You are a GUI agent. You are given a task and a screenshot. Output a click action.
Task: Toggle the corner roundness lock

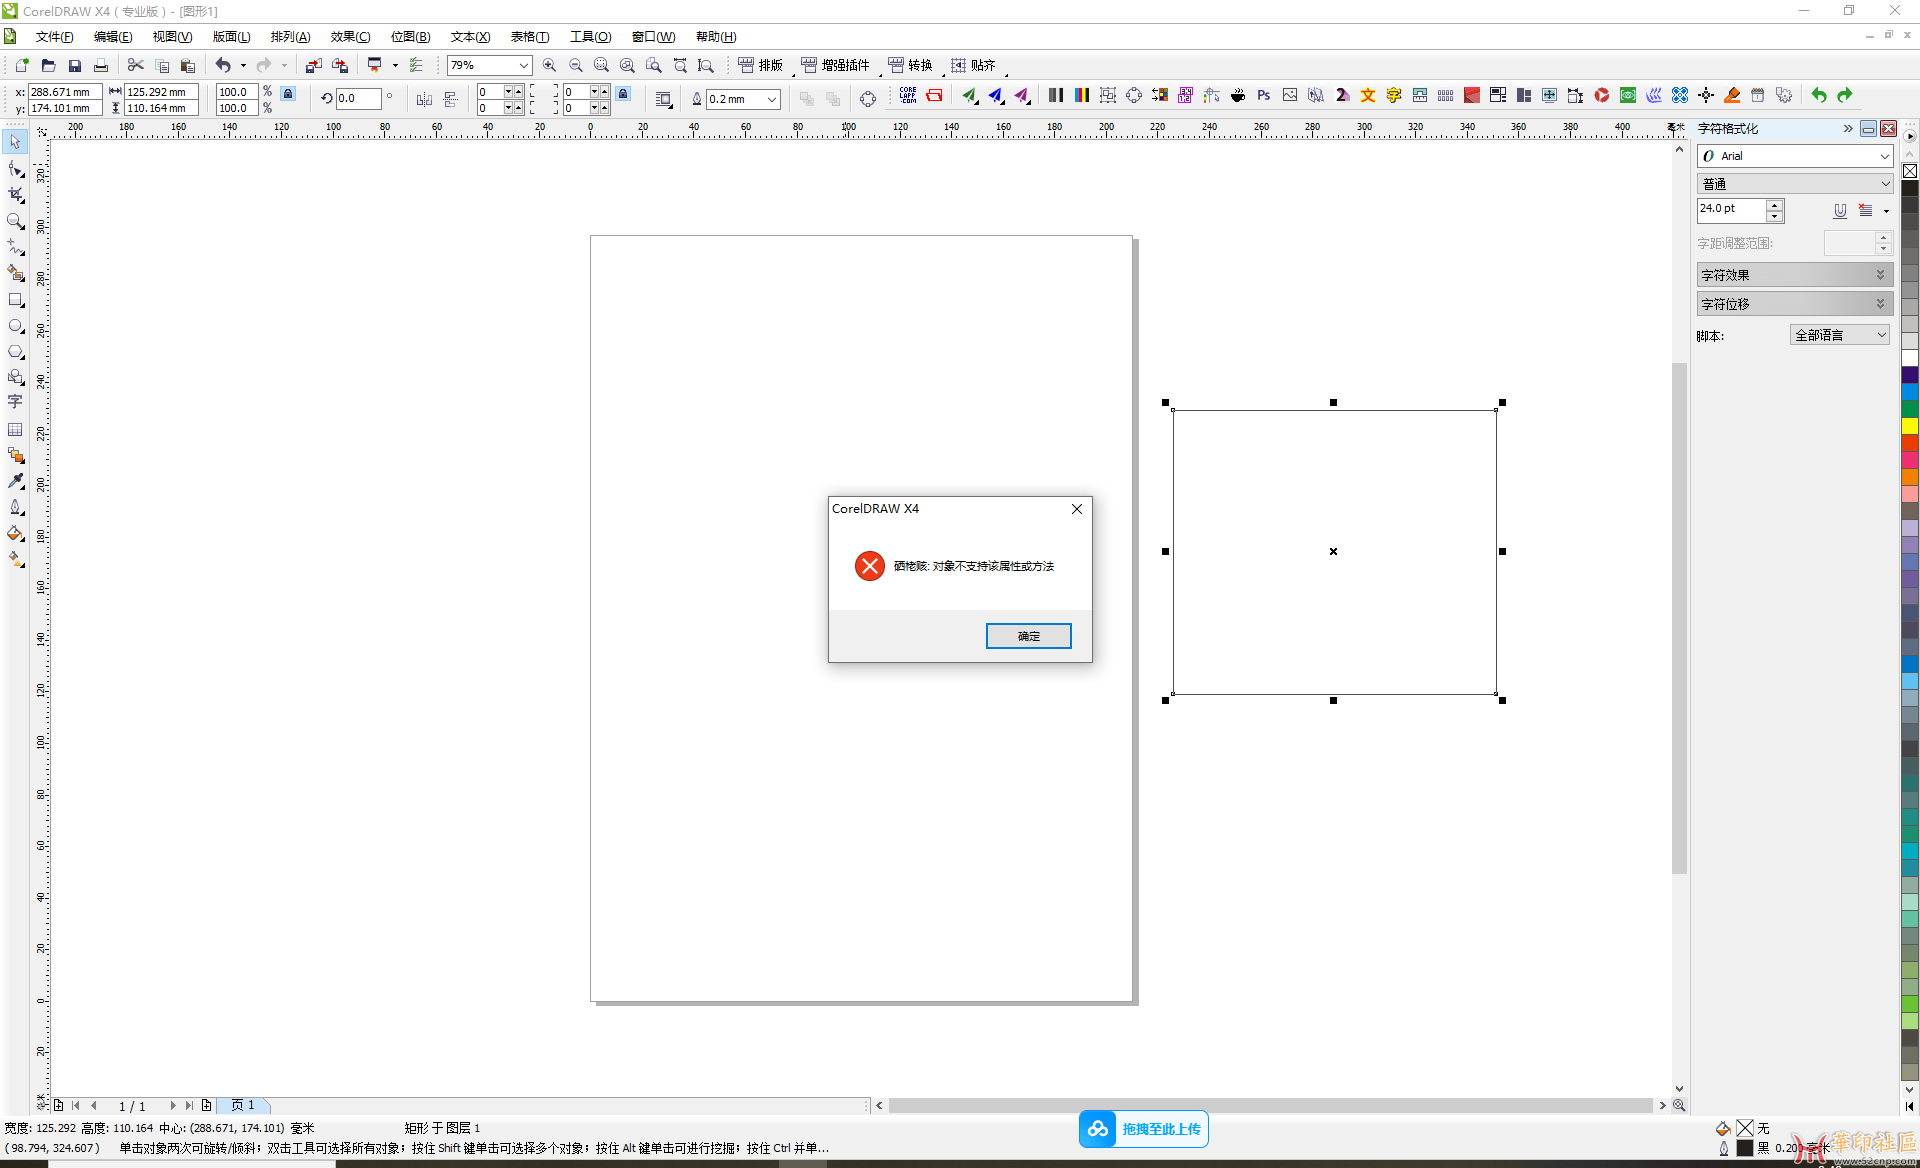point(623,93)
